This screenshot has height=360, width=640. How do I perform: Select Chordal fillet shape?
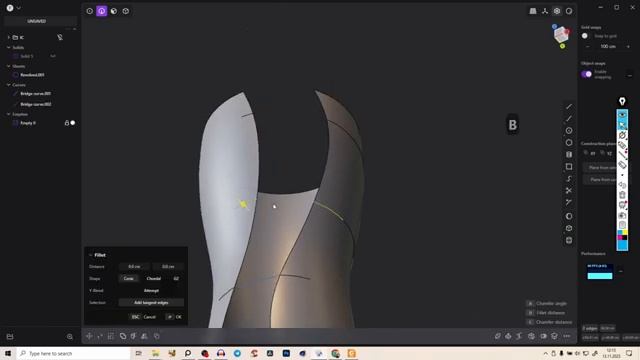(x=153, y=278)
